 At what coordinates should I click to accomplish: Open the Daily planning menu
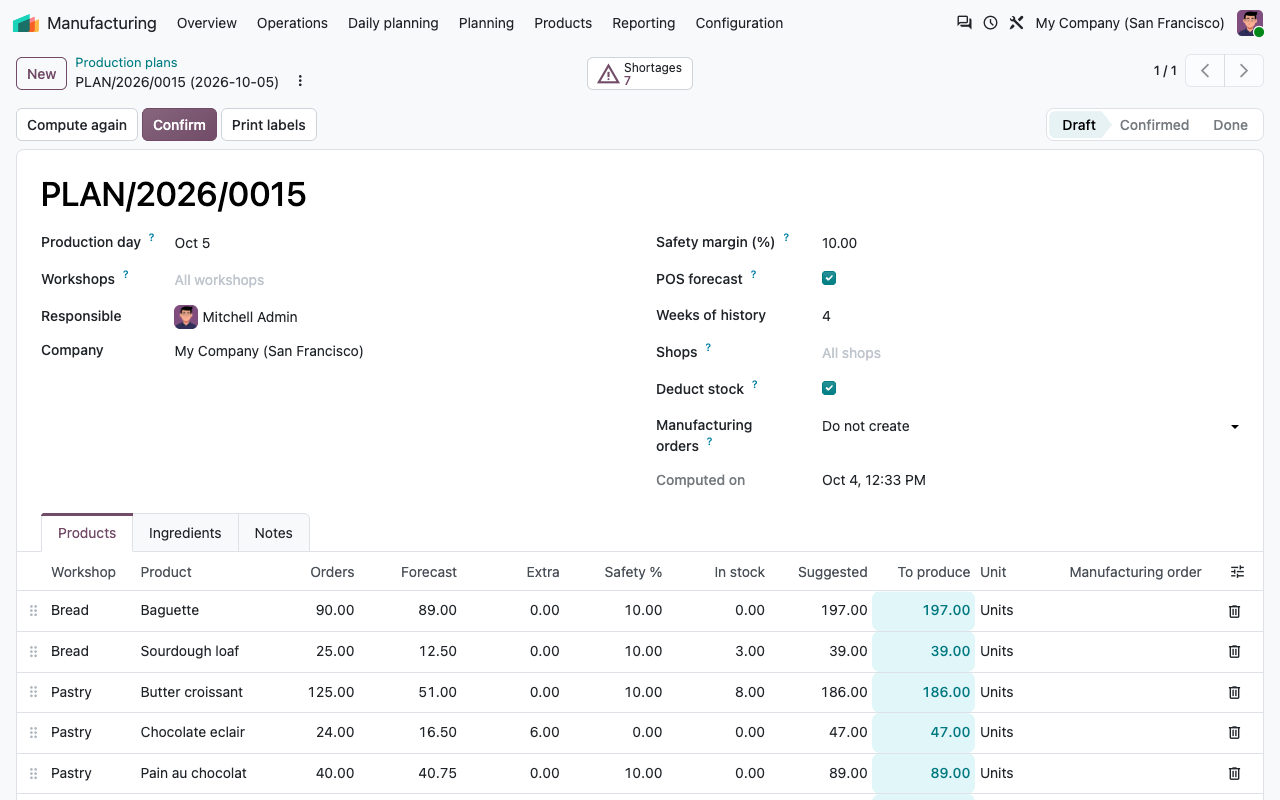coord(393,23)
